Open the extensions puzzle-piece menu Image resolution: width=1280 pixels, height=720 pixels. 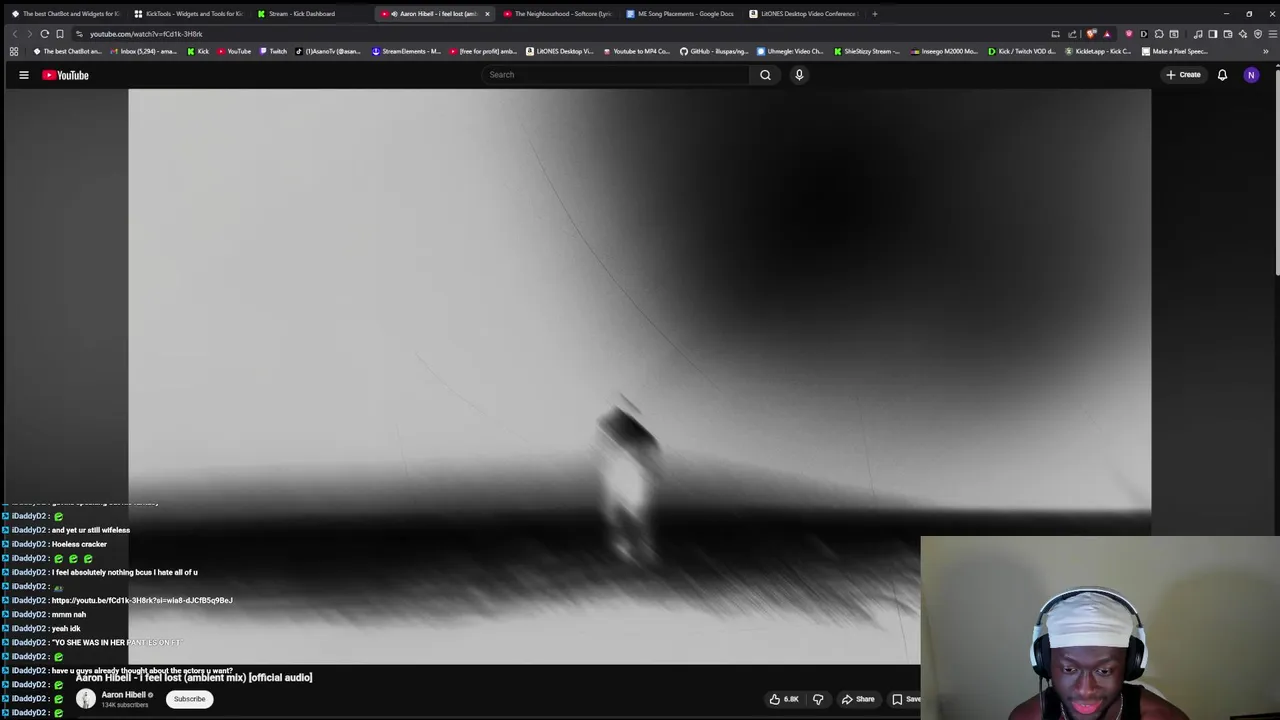(x=1159, y=34)
